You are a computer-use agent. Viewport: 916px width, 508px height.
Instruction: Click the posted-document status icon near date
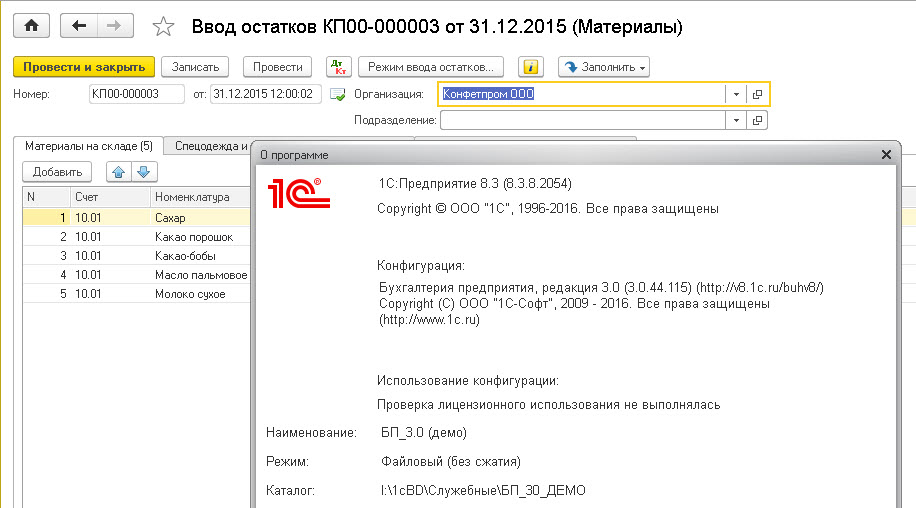pyautogui.click(x=338, y=94)
